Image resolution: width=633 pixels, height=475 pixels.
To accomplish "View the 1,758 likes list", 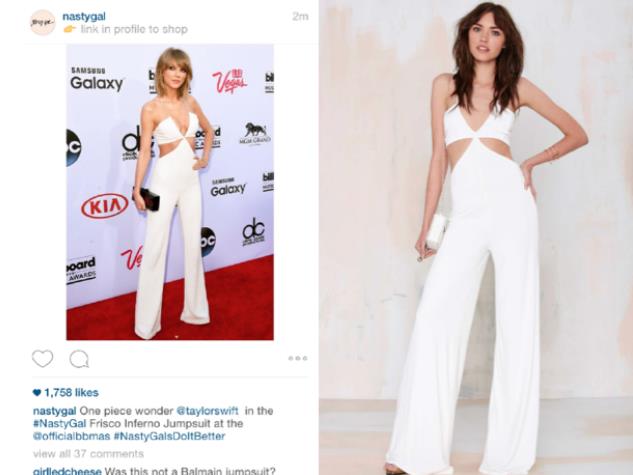I will (x=71, y=392).
